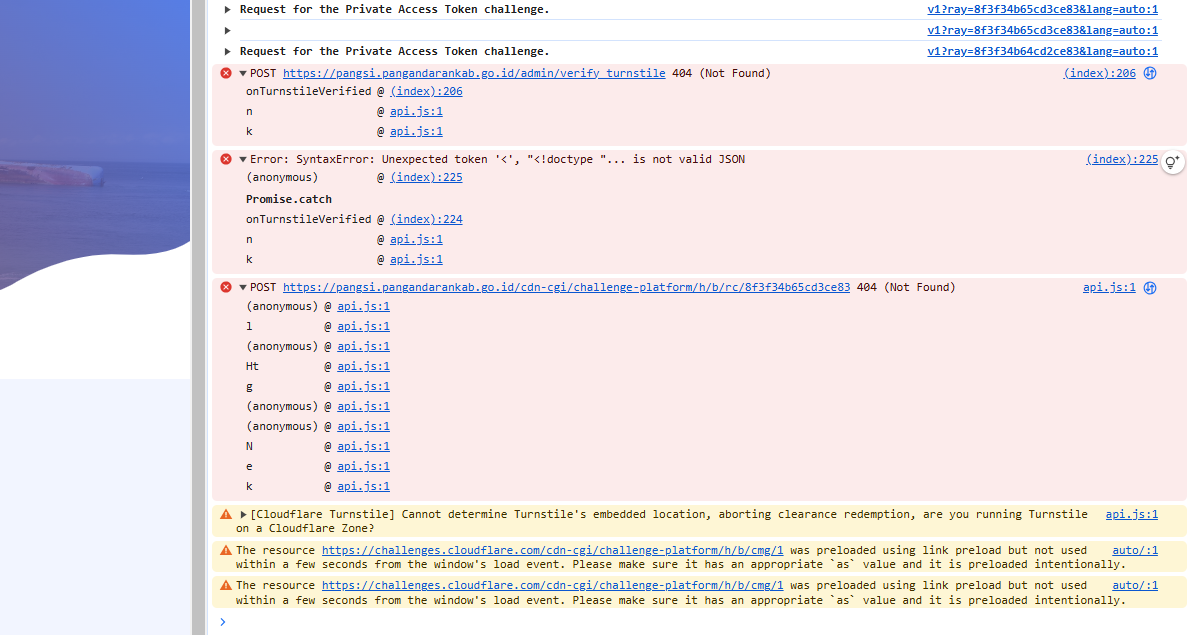Image resolution: width=1190 pixels, height=635 pixels.
Task: Click warning icon on Cloudflare Turnstile message
Action: pos(226,515)
